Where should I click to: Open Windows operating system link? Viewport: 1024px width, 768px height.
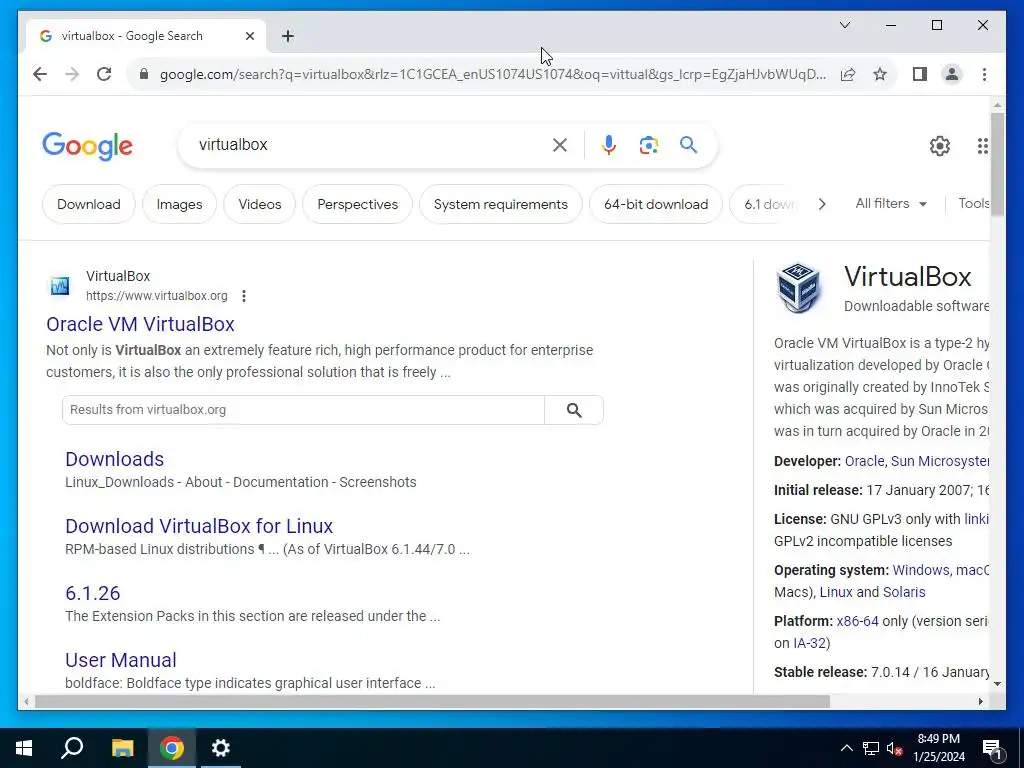pos(920,570)
